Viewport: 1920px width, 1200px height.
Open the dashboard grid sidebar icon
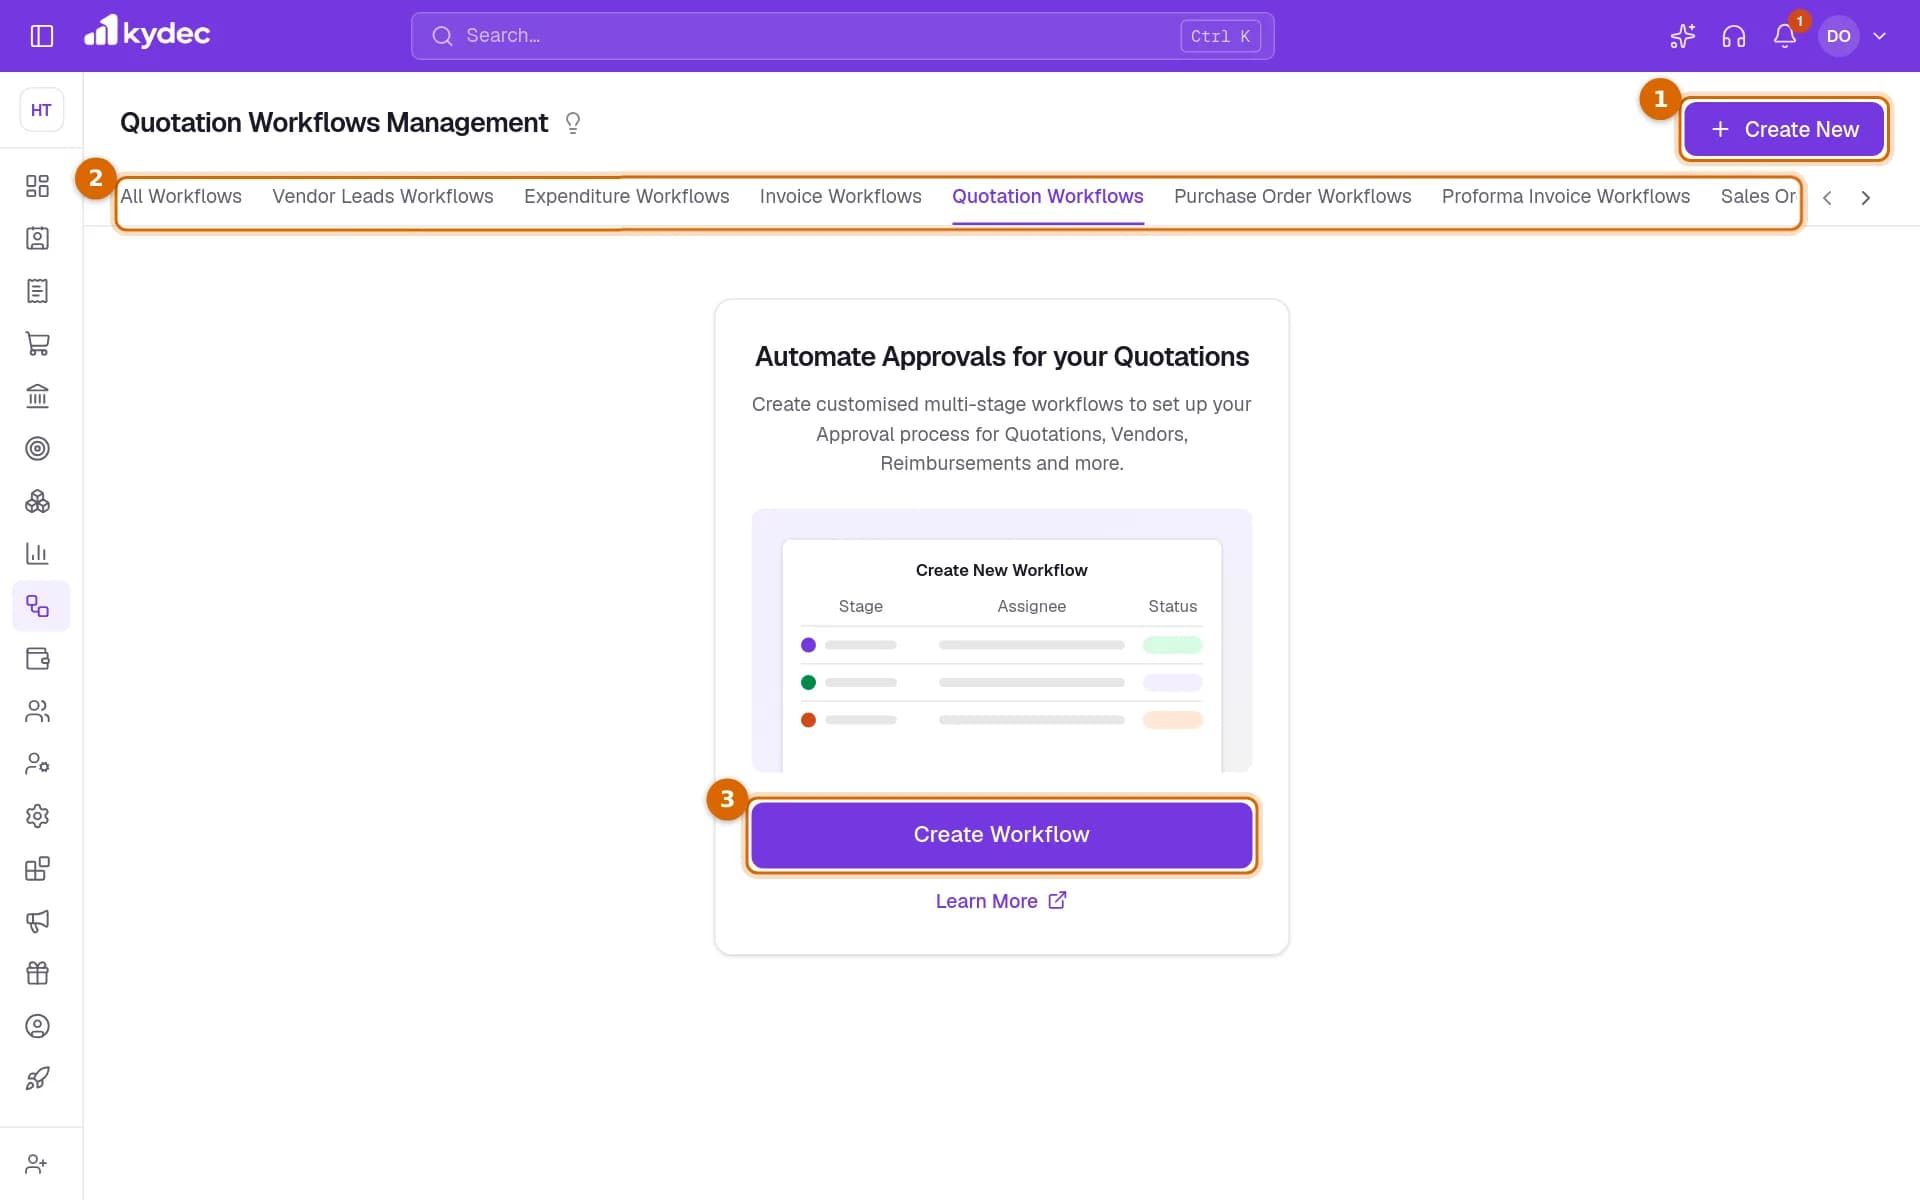point(37,186)
